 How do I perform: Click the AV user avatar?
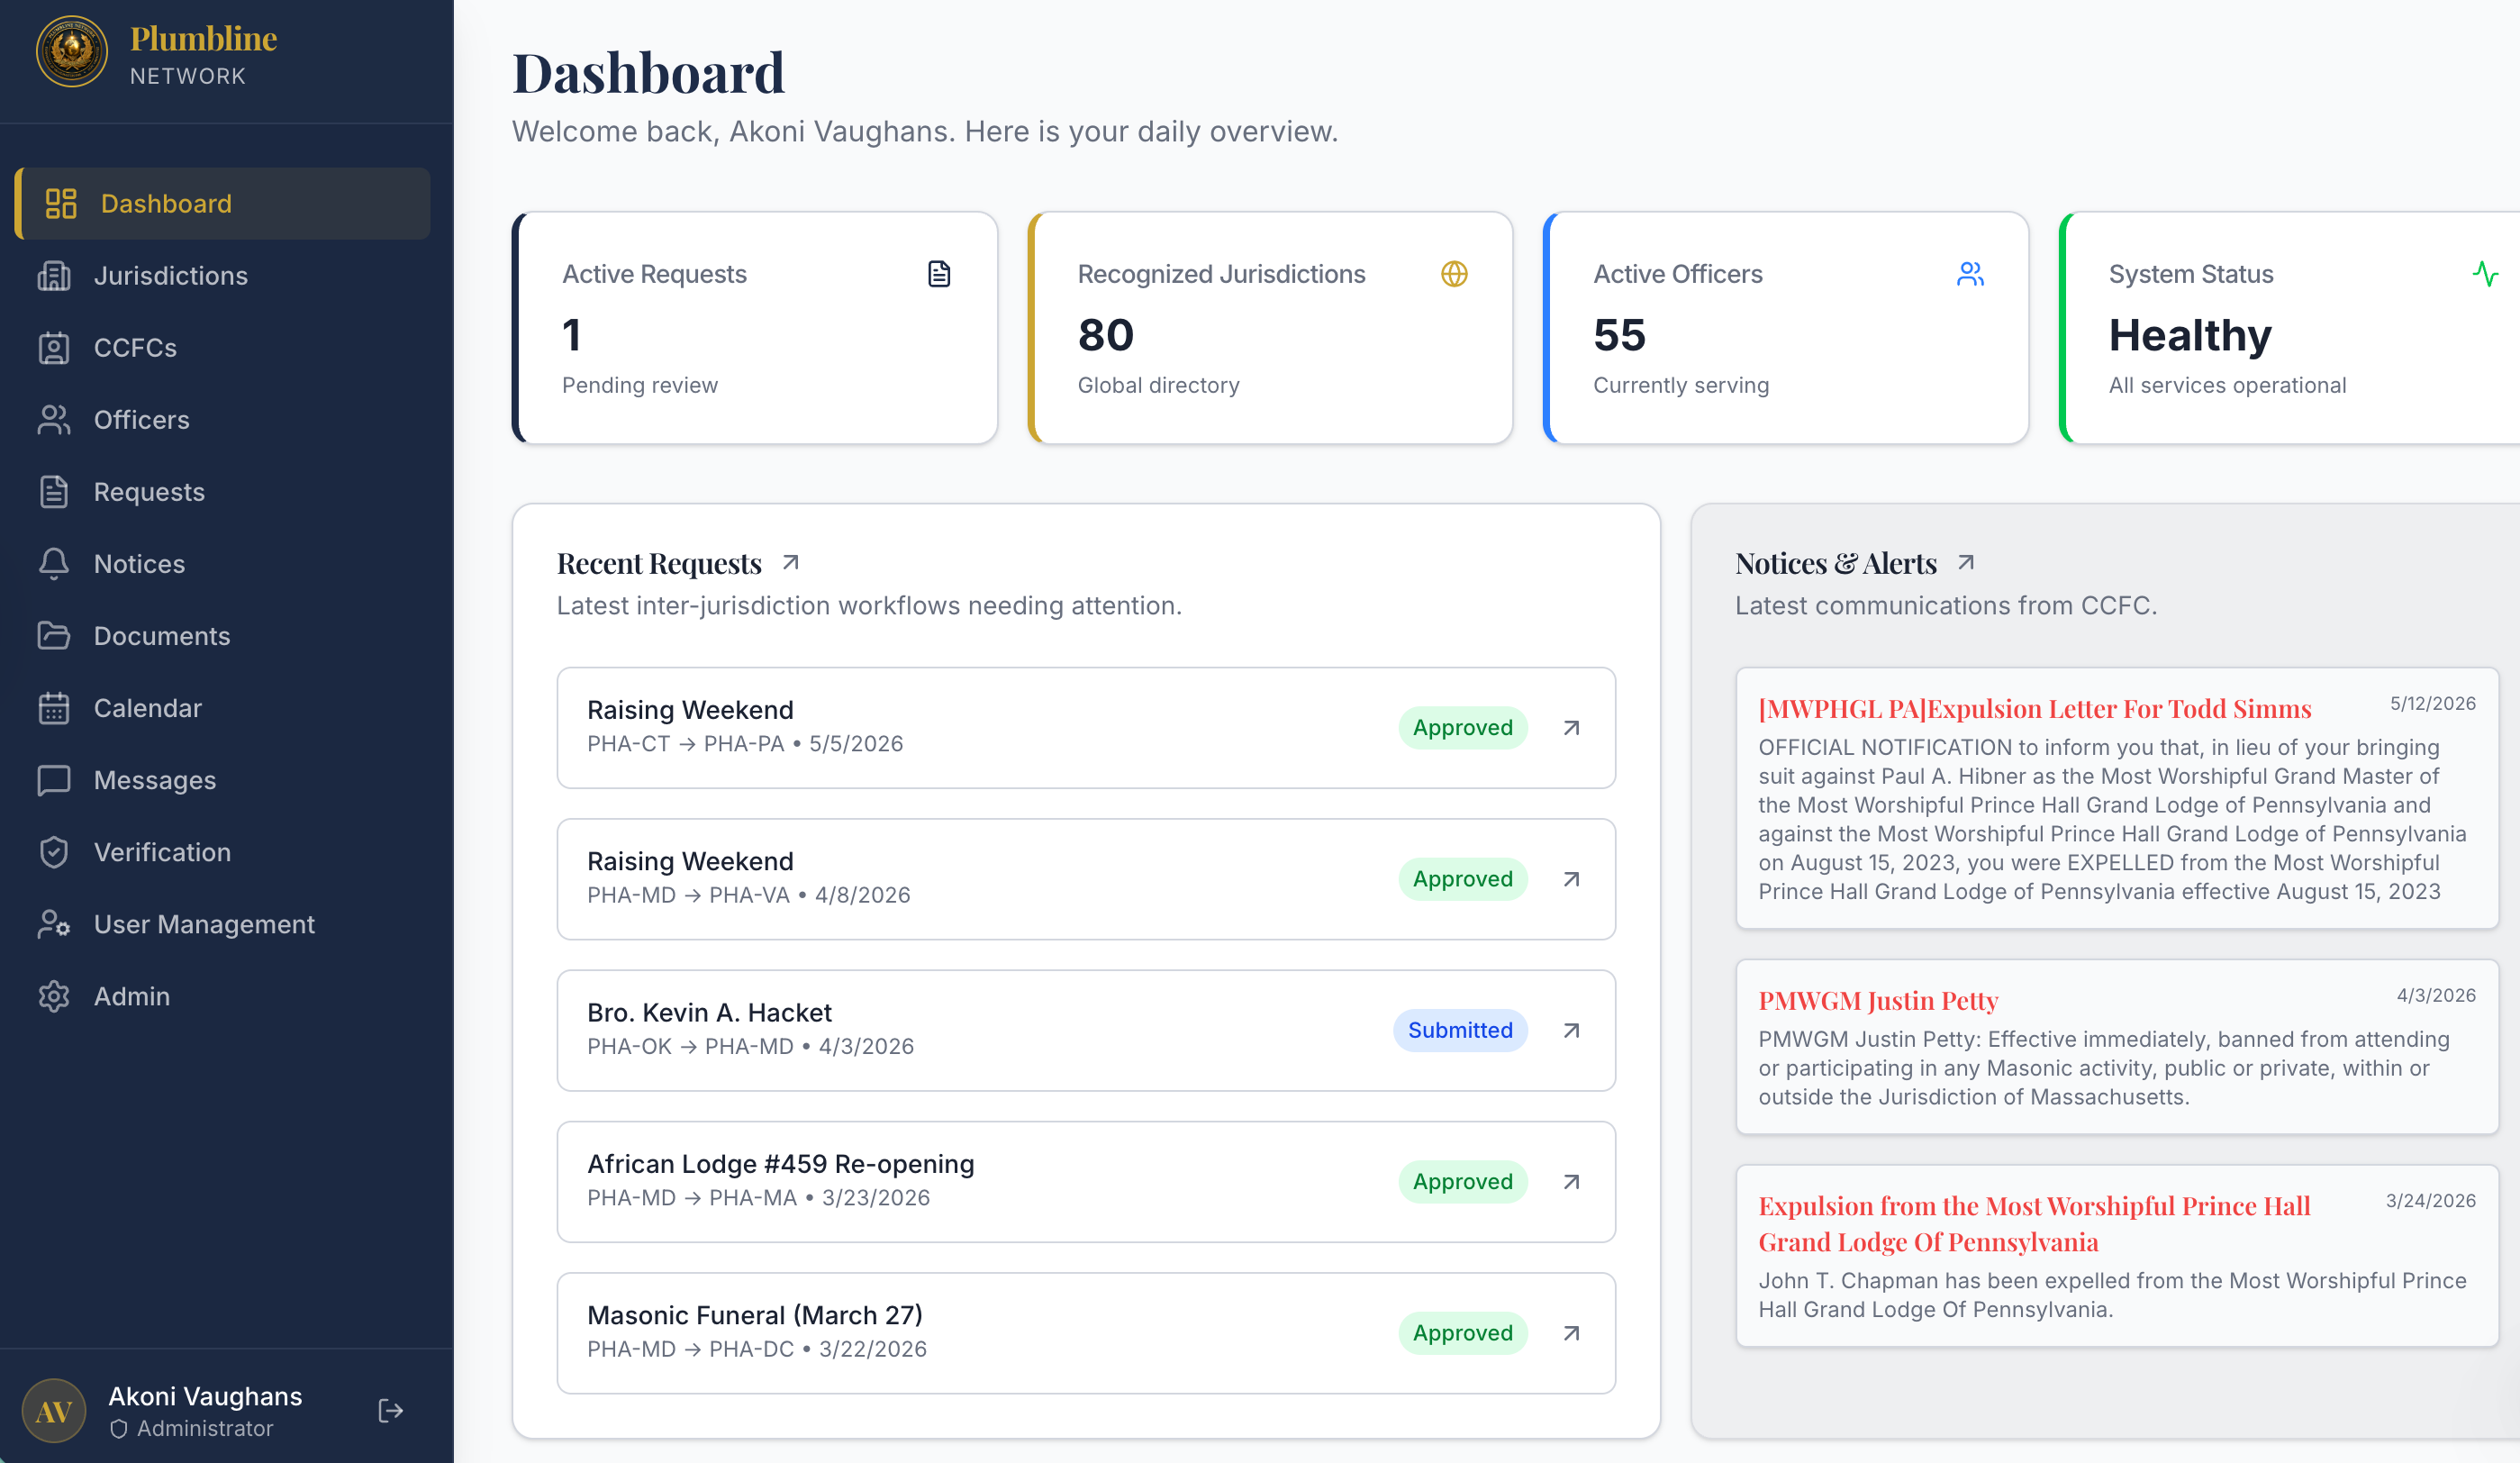[x=54, y=1410]
